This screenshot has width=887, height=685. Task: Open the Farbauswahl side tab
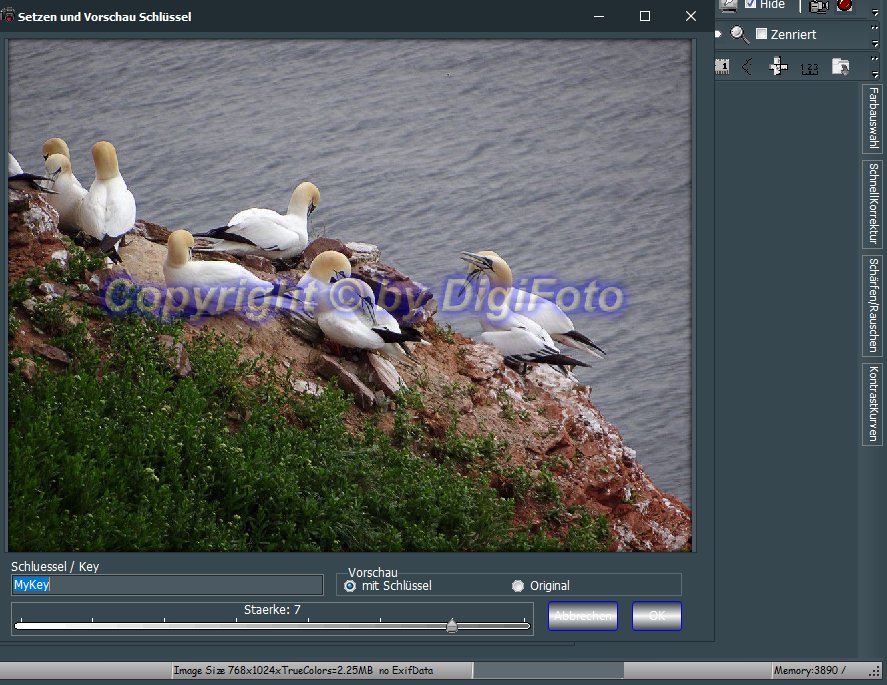[x=873, y=118]
